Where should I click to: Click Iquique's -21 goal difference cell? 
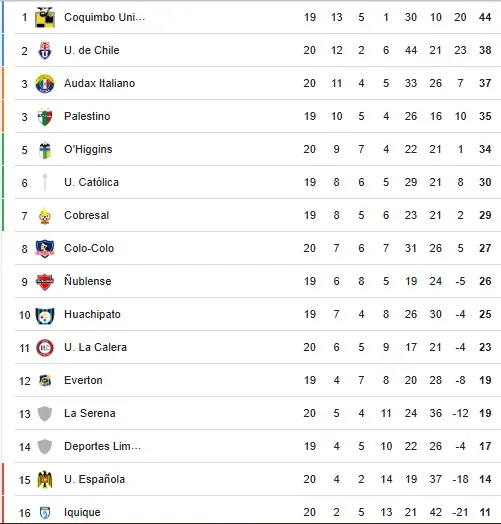point(460,512)
